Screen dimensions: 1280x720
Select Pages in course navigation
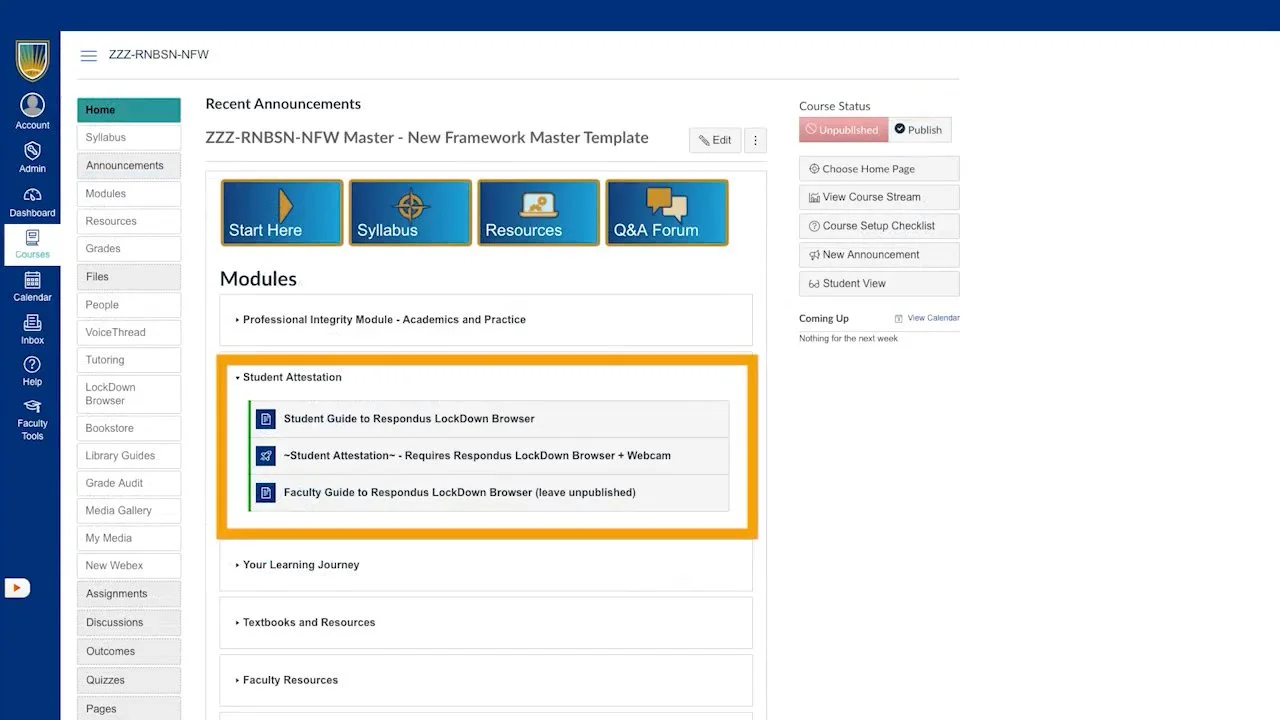129,709
